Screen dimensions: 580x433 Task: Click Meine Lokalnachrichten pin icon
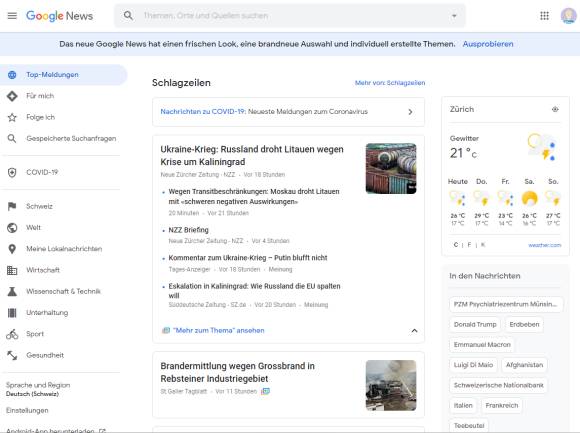tap(12, 249)
